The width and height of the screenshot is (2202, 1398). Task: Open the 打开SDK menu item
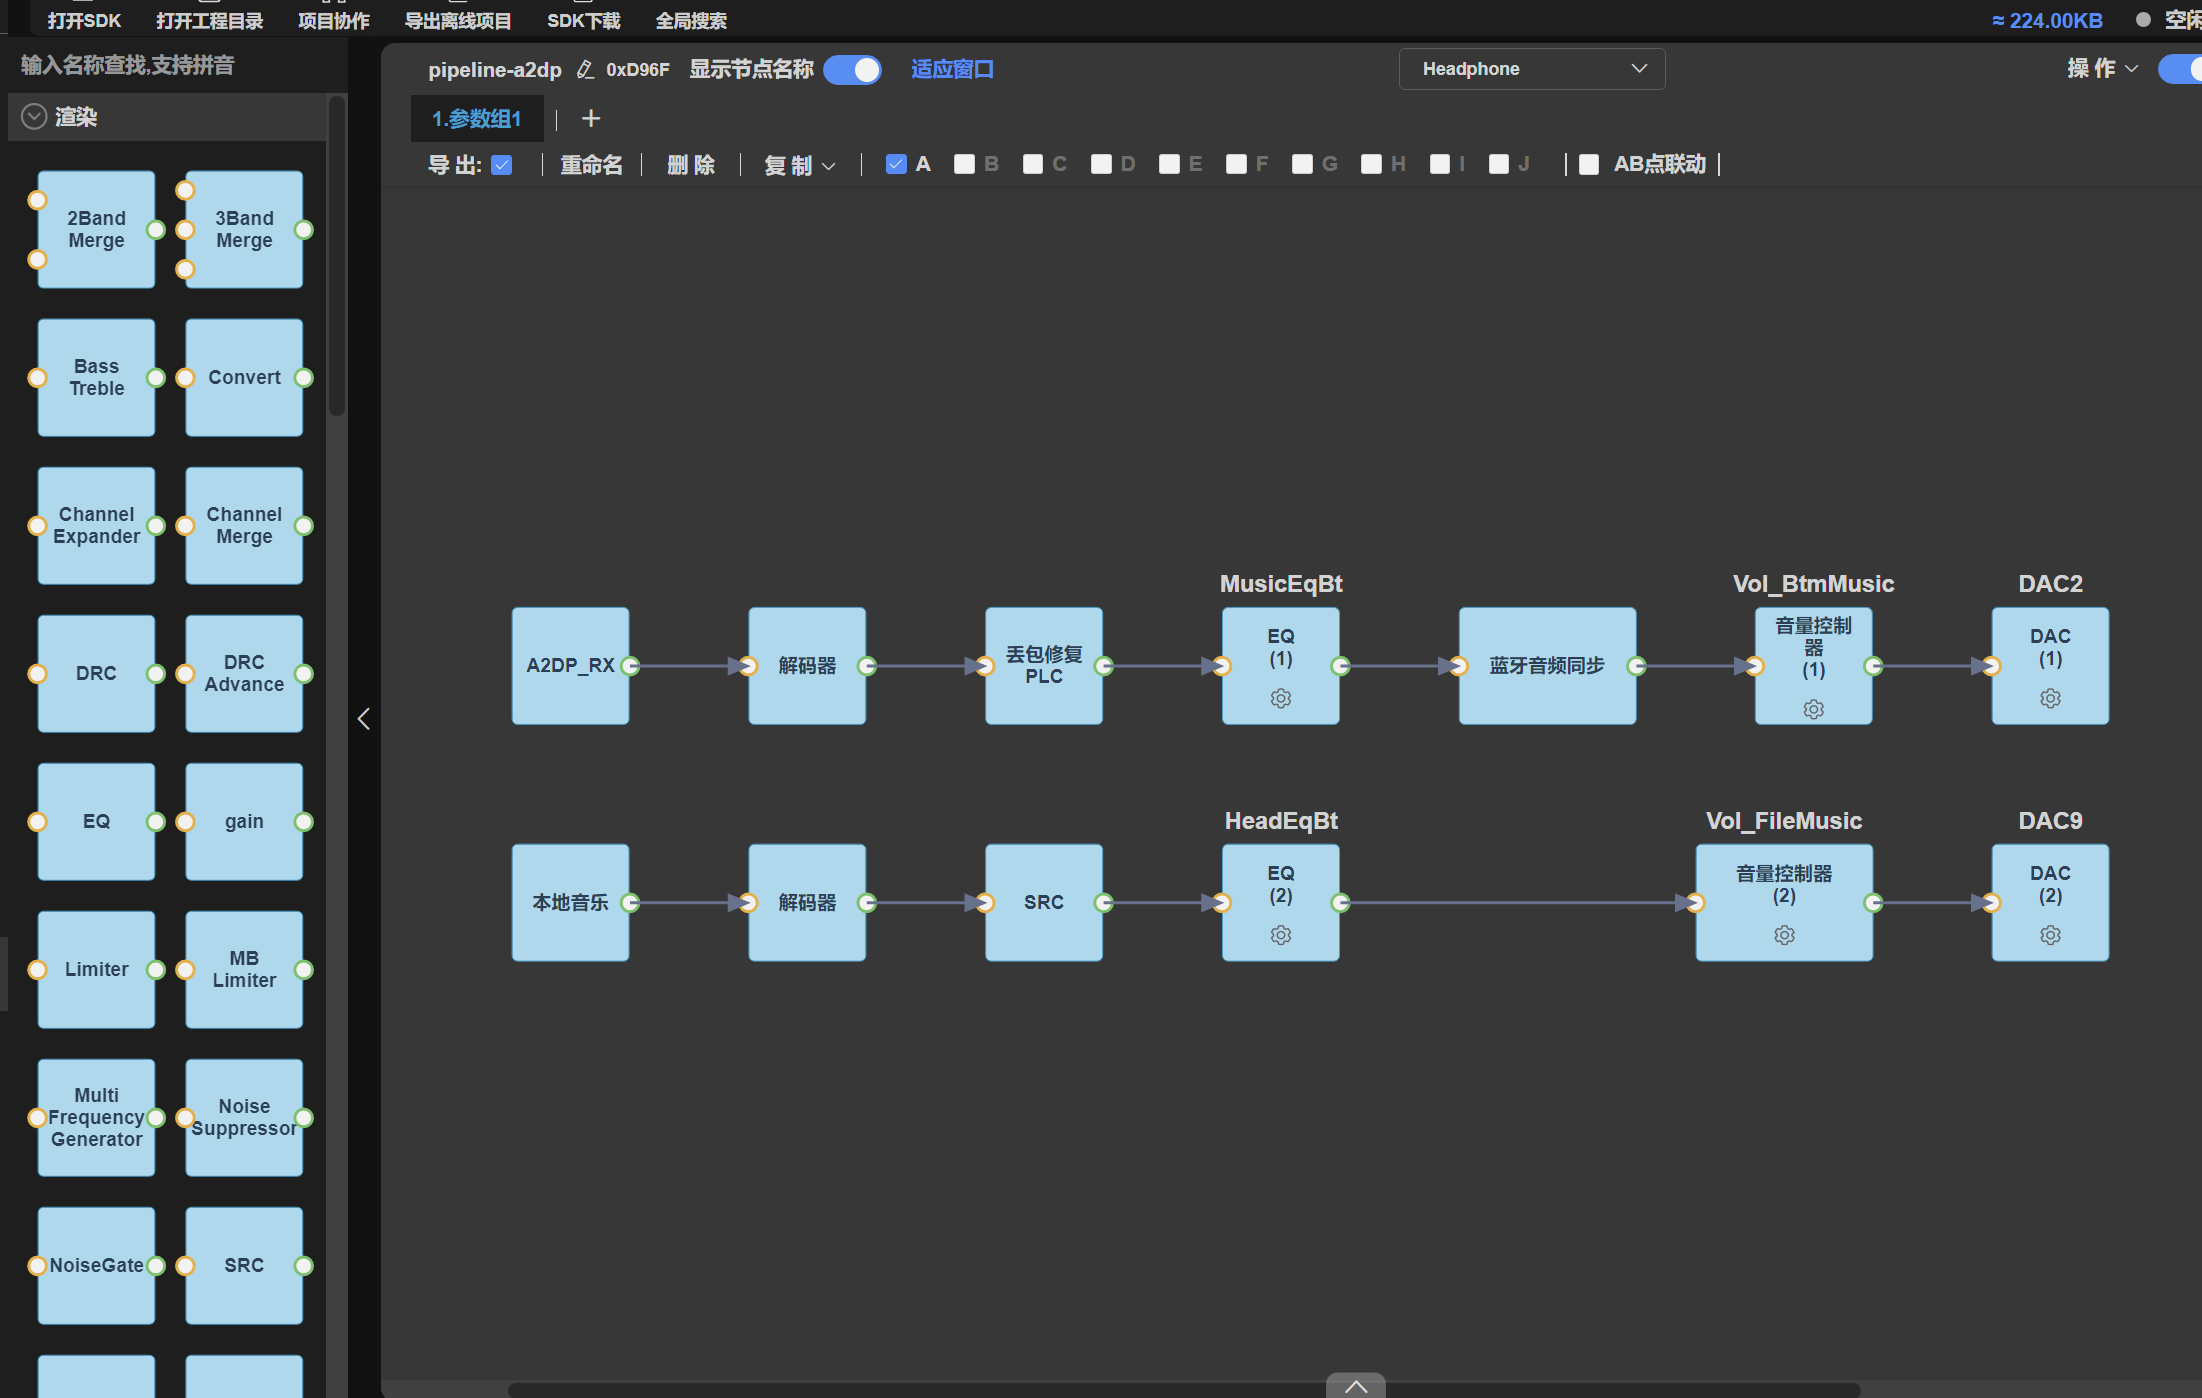(84, 21)
